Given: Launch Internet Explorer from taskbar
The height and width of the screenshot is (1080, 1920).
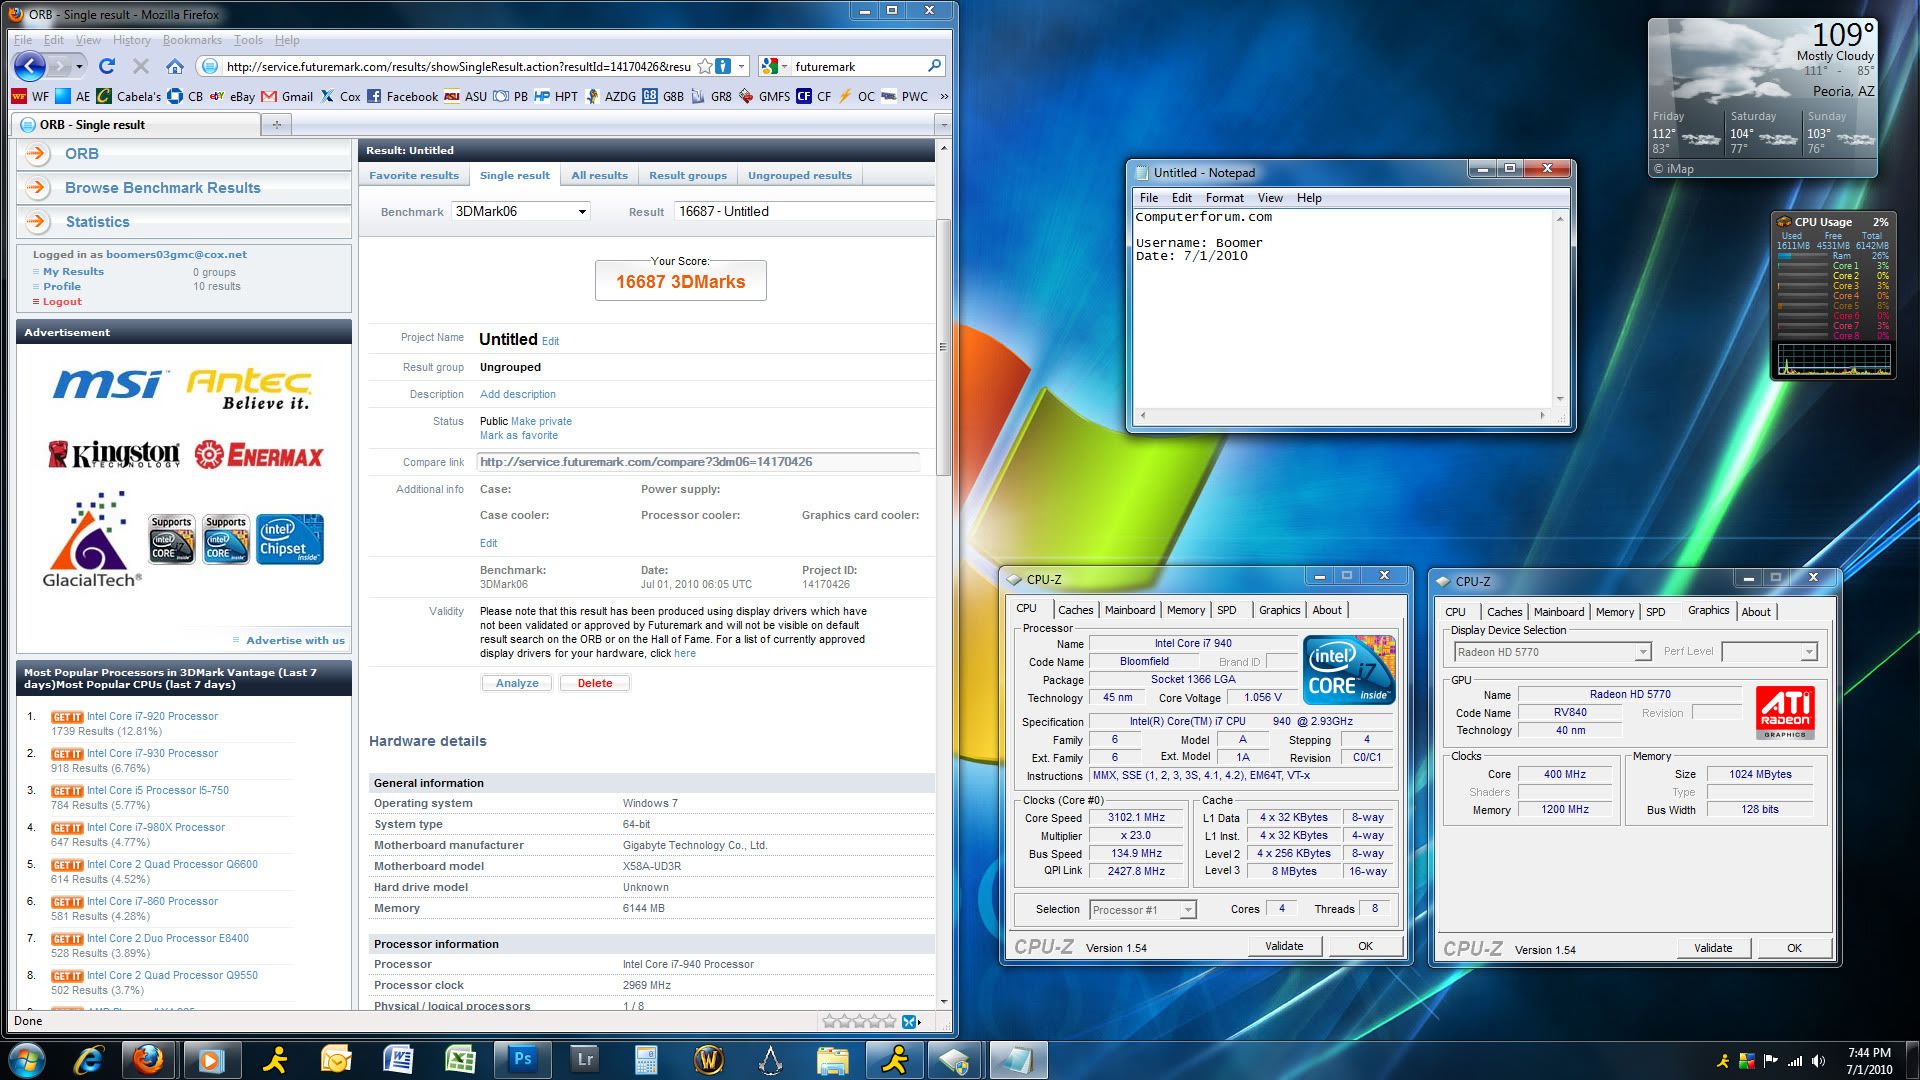Looking at the screenshot, I should click(x=89, y=1060).
